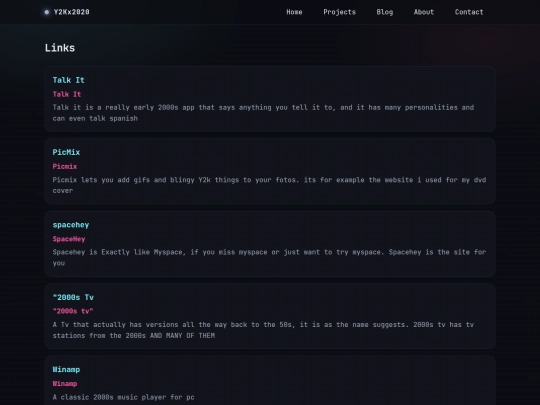Open the cyan Winamp card title

tap(66, 370)
